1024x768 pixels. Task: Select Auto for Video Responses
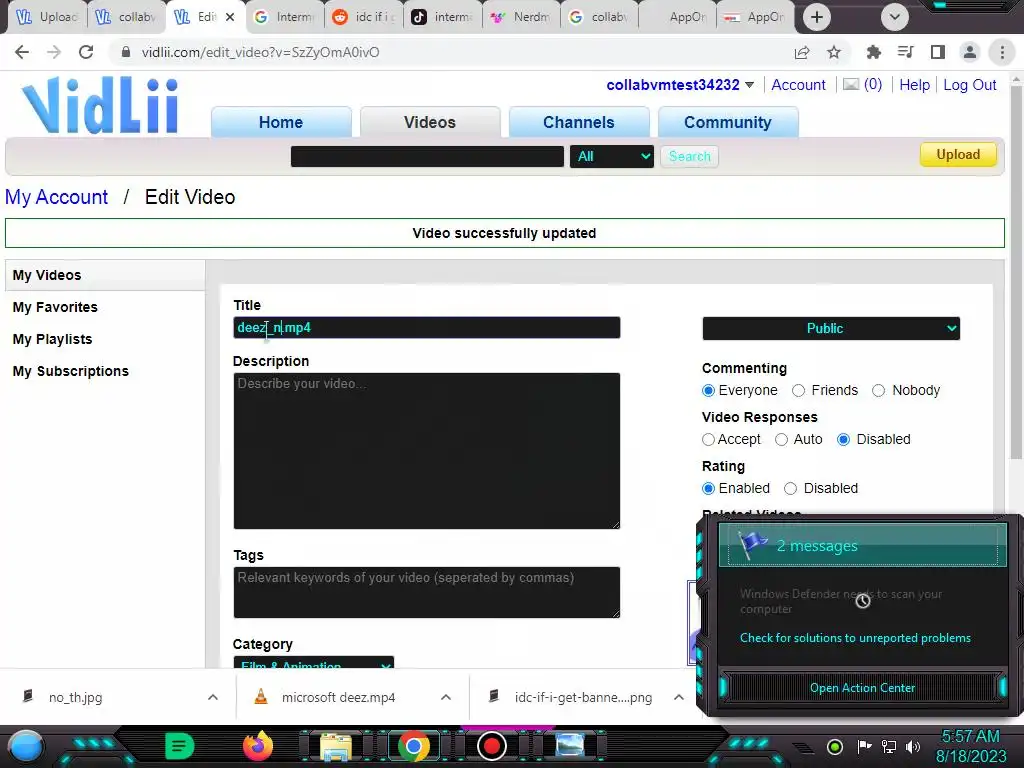[781, 440]
